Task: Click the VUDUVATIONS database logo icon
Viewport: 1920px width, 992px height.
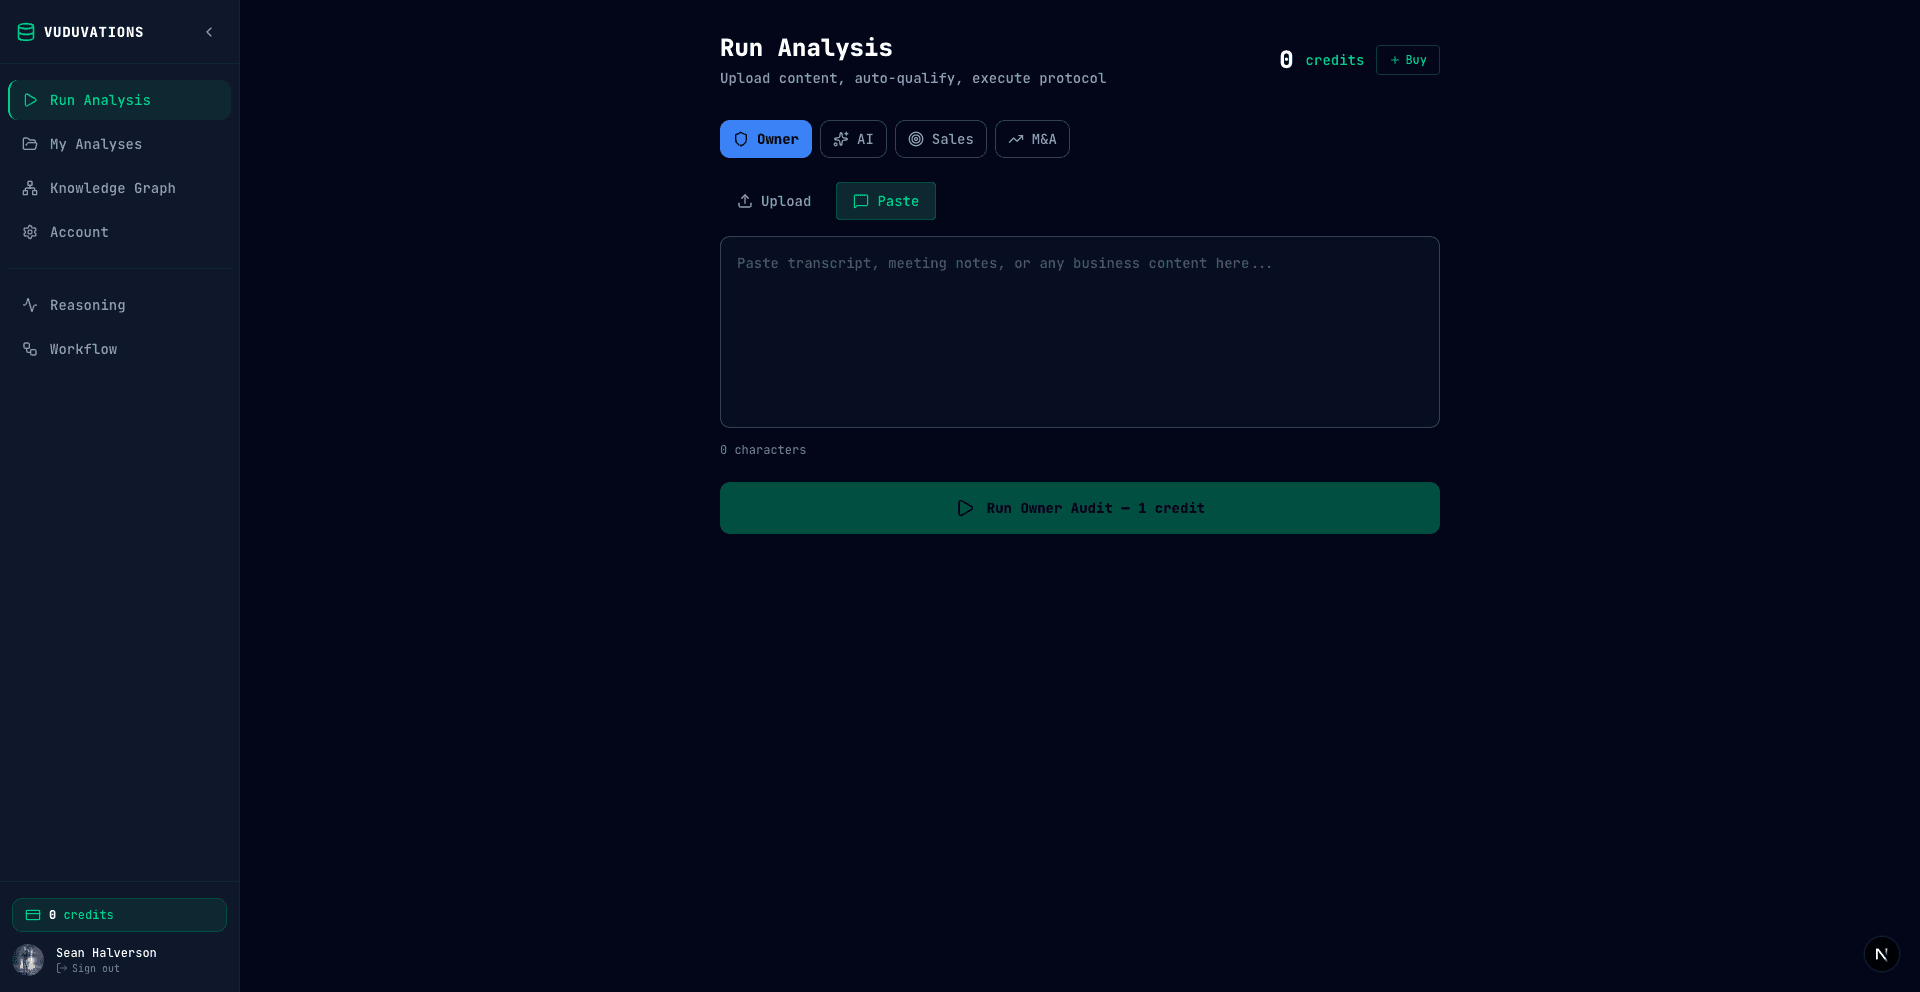Action: click(x=26, y=32)
